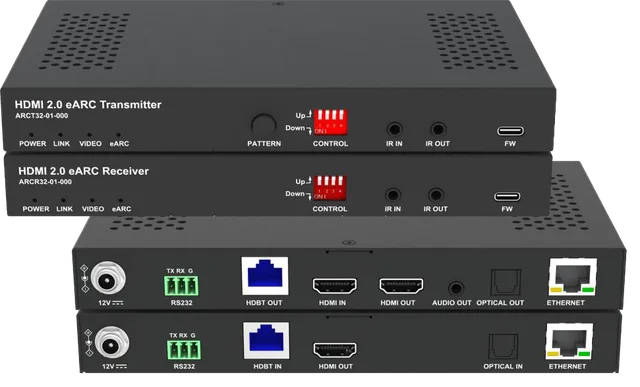The height and width of the screenshot is (387, 640).
Task: Click the ETHERNET port above OPTICAL IN panel
Action: click(x=573, y=276)
